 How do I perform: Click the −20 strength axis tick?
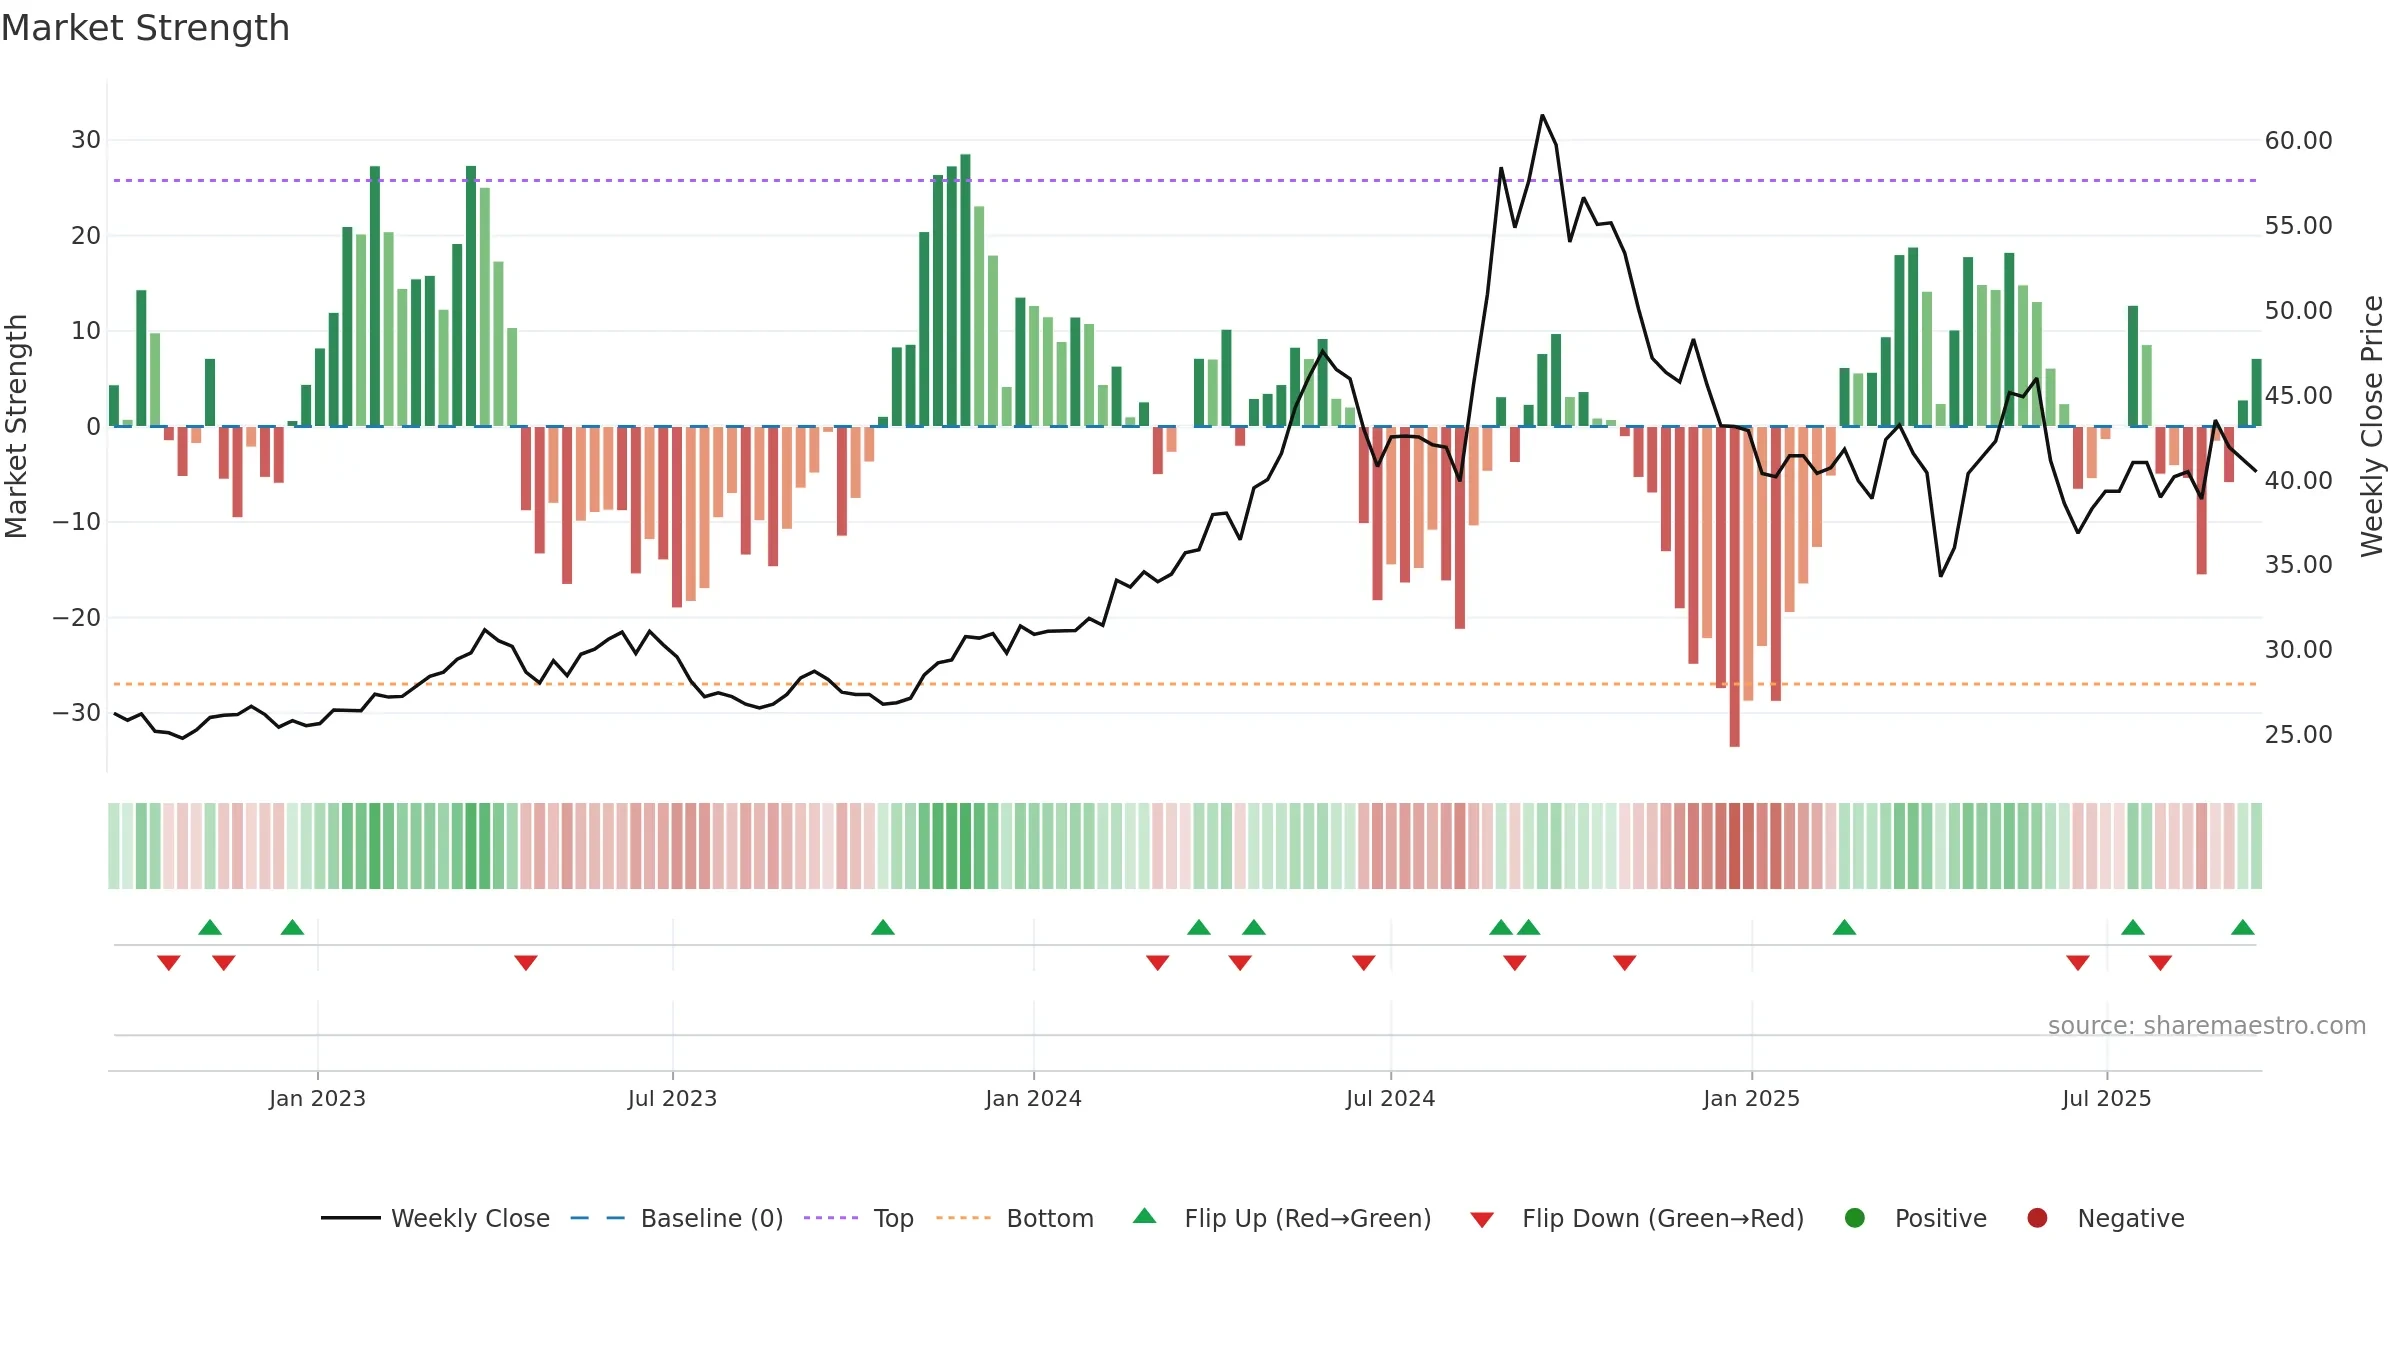pos(77,618)
